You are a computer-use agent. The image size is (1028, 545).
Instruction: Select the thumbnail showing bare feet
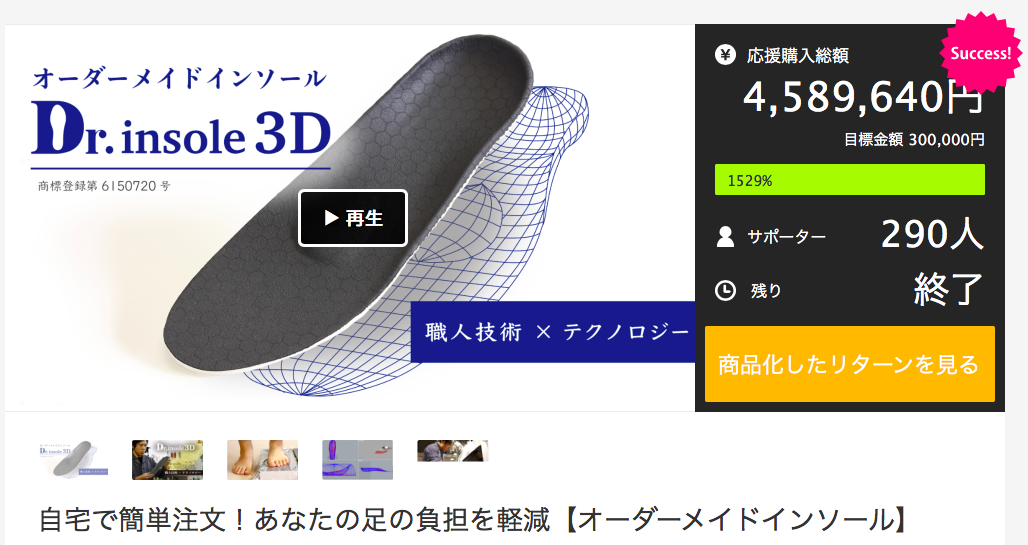[x=262, y=459]
